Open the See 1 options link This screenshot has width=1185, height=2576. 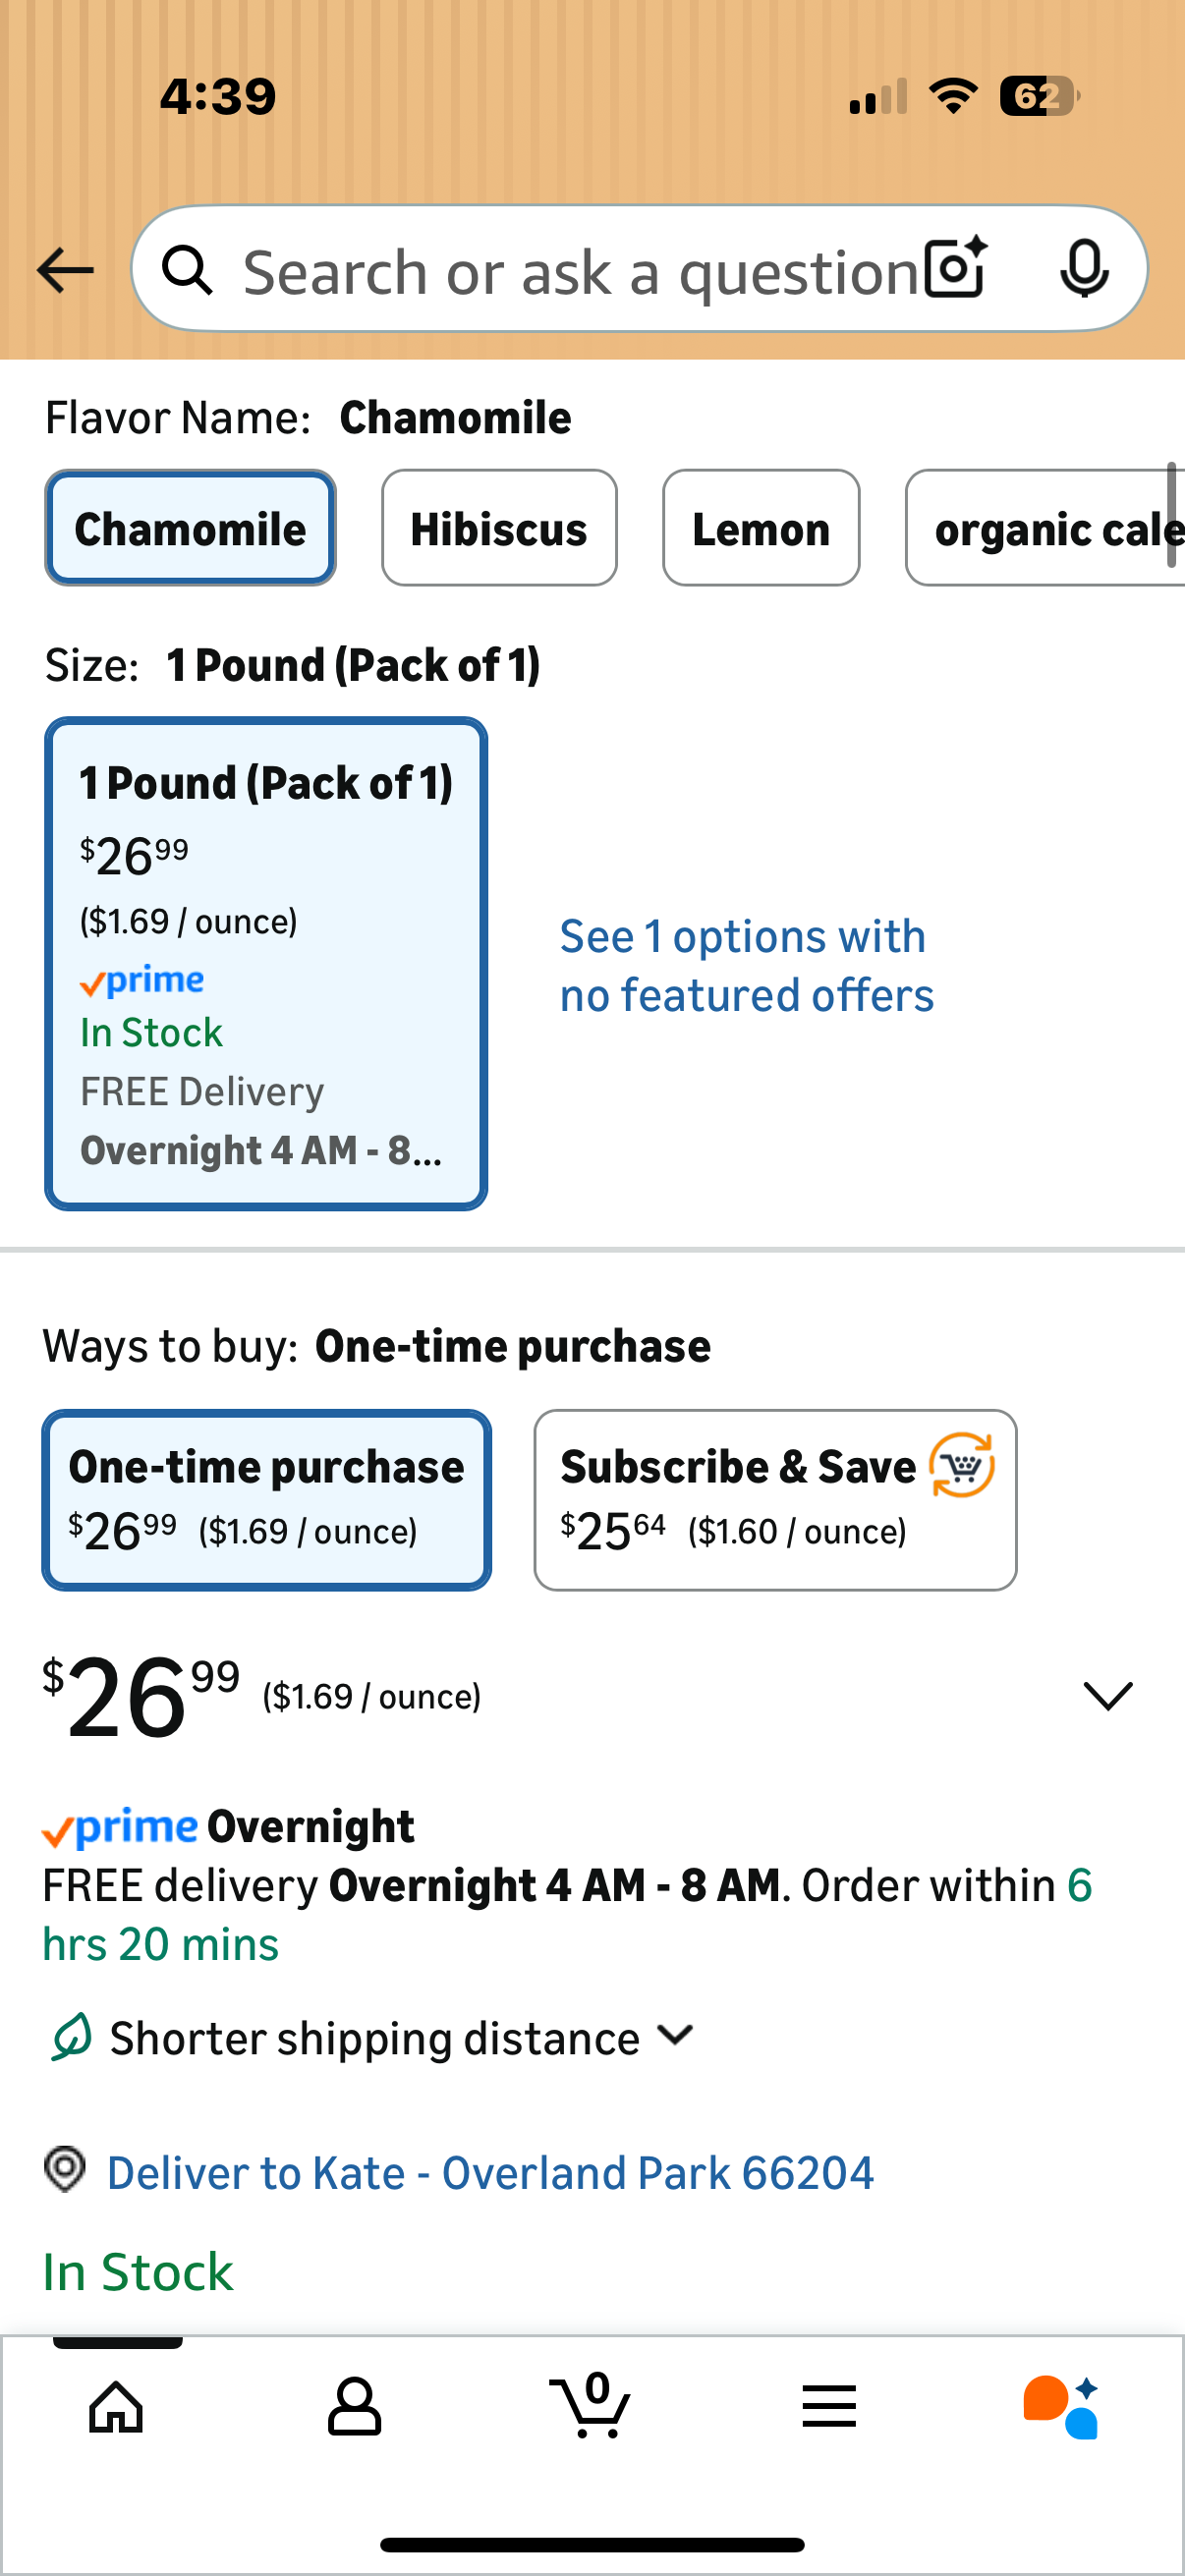click(746, 965)
